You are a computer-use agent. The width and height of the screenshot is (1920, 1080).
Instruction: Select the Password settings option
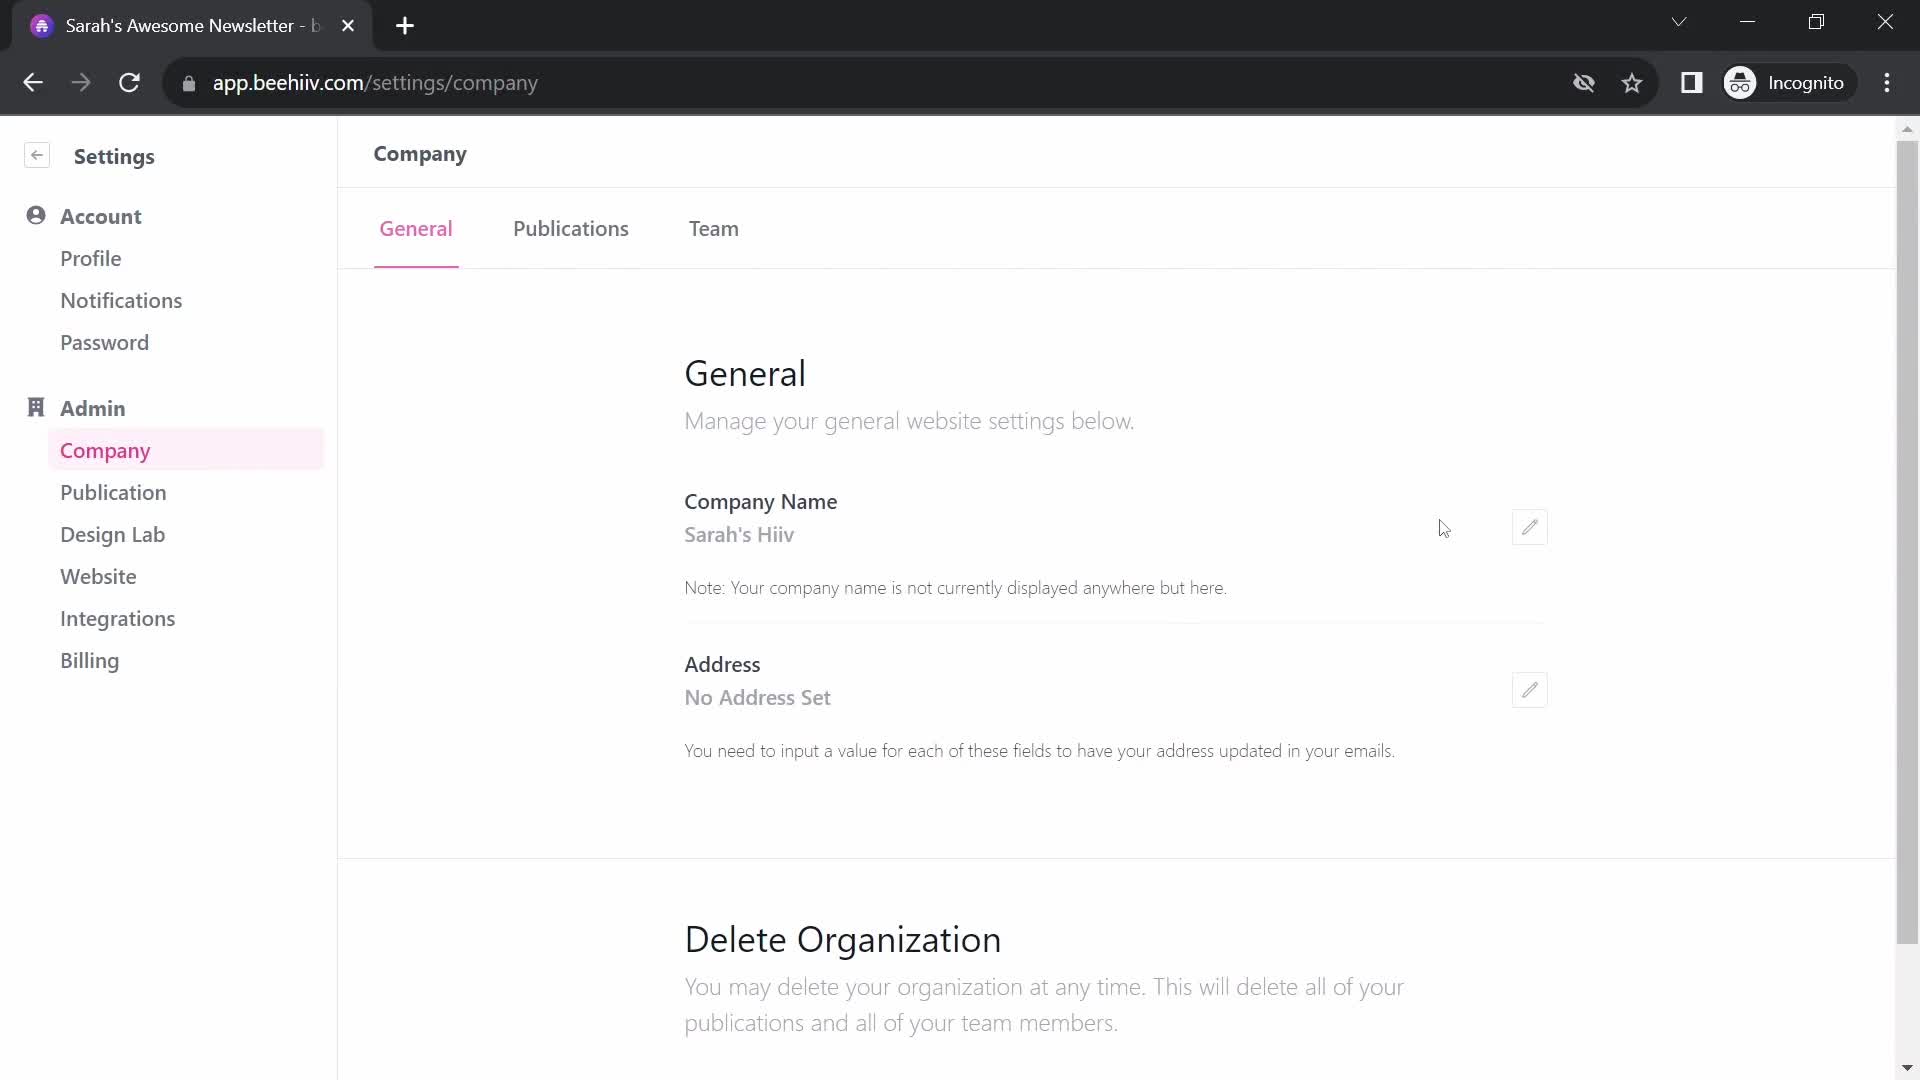[104, 343]
